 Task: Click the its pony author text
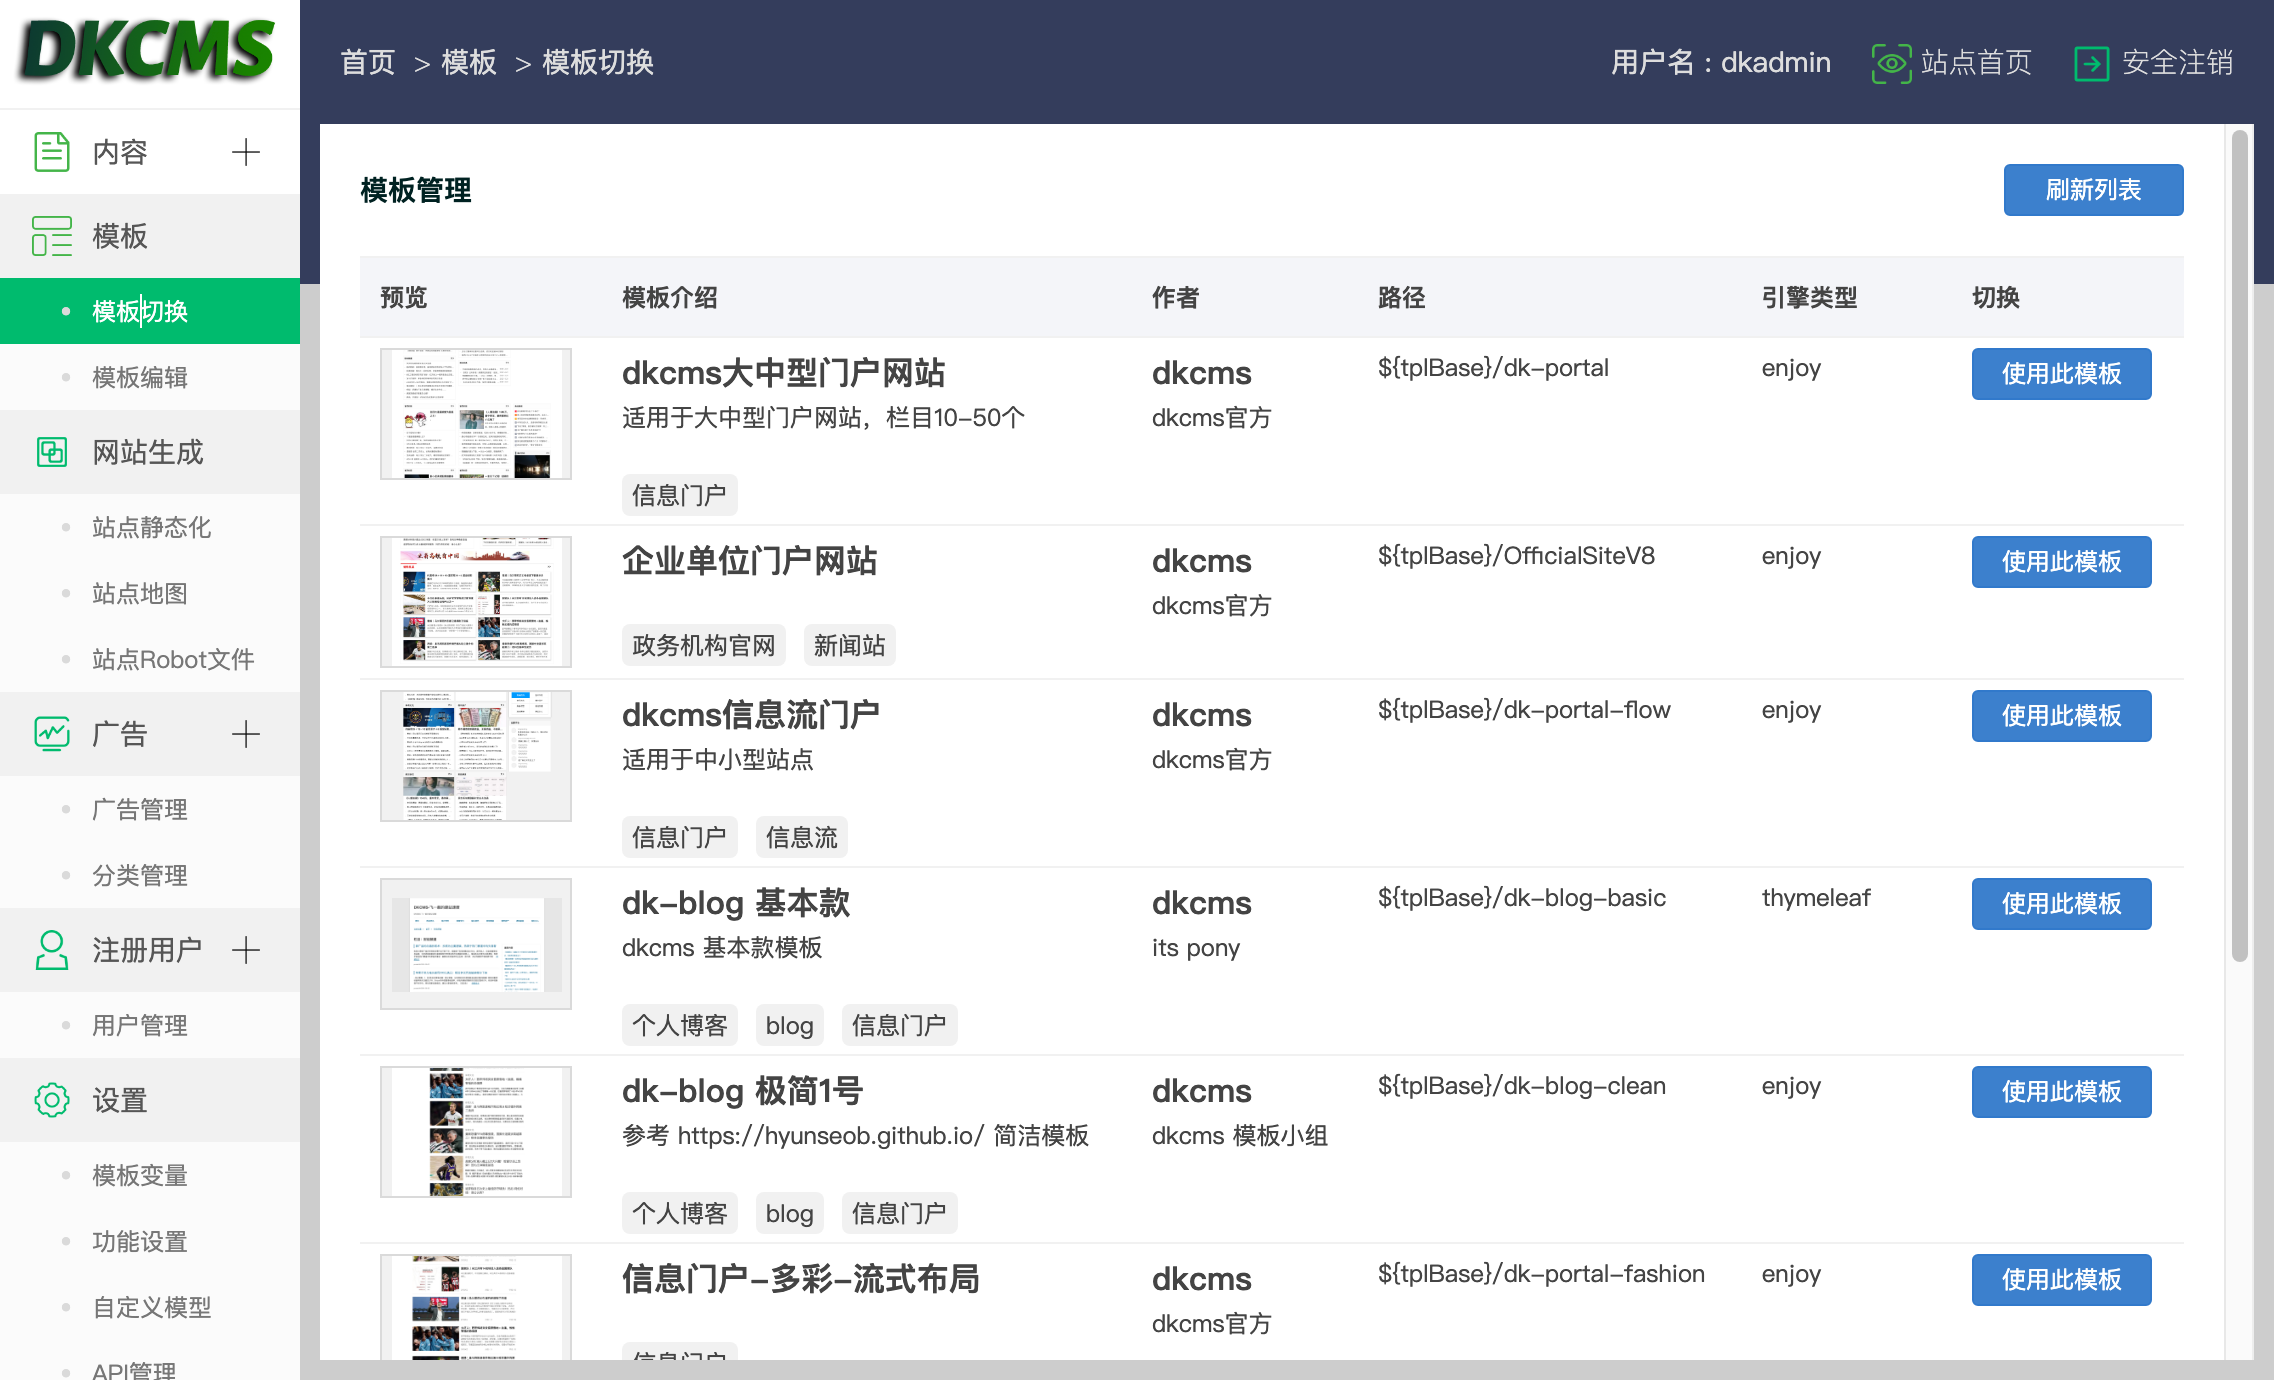click(1196, 948)
